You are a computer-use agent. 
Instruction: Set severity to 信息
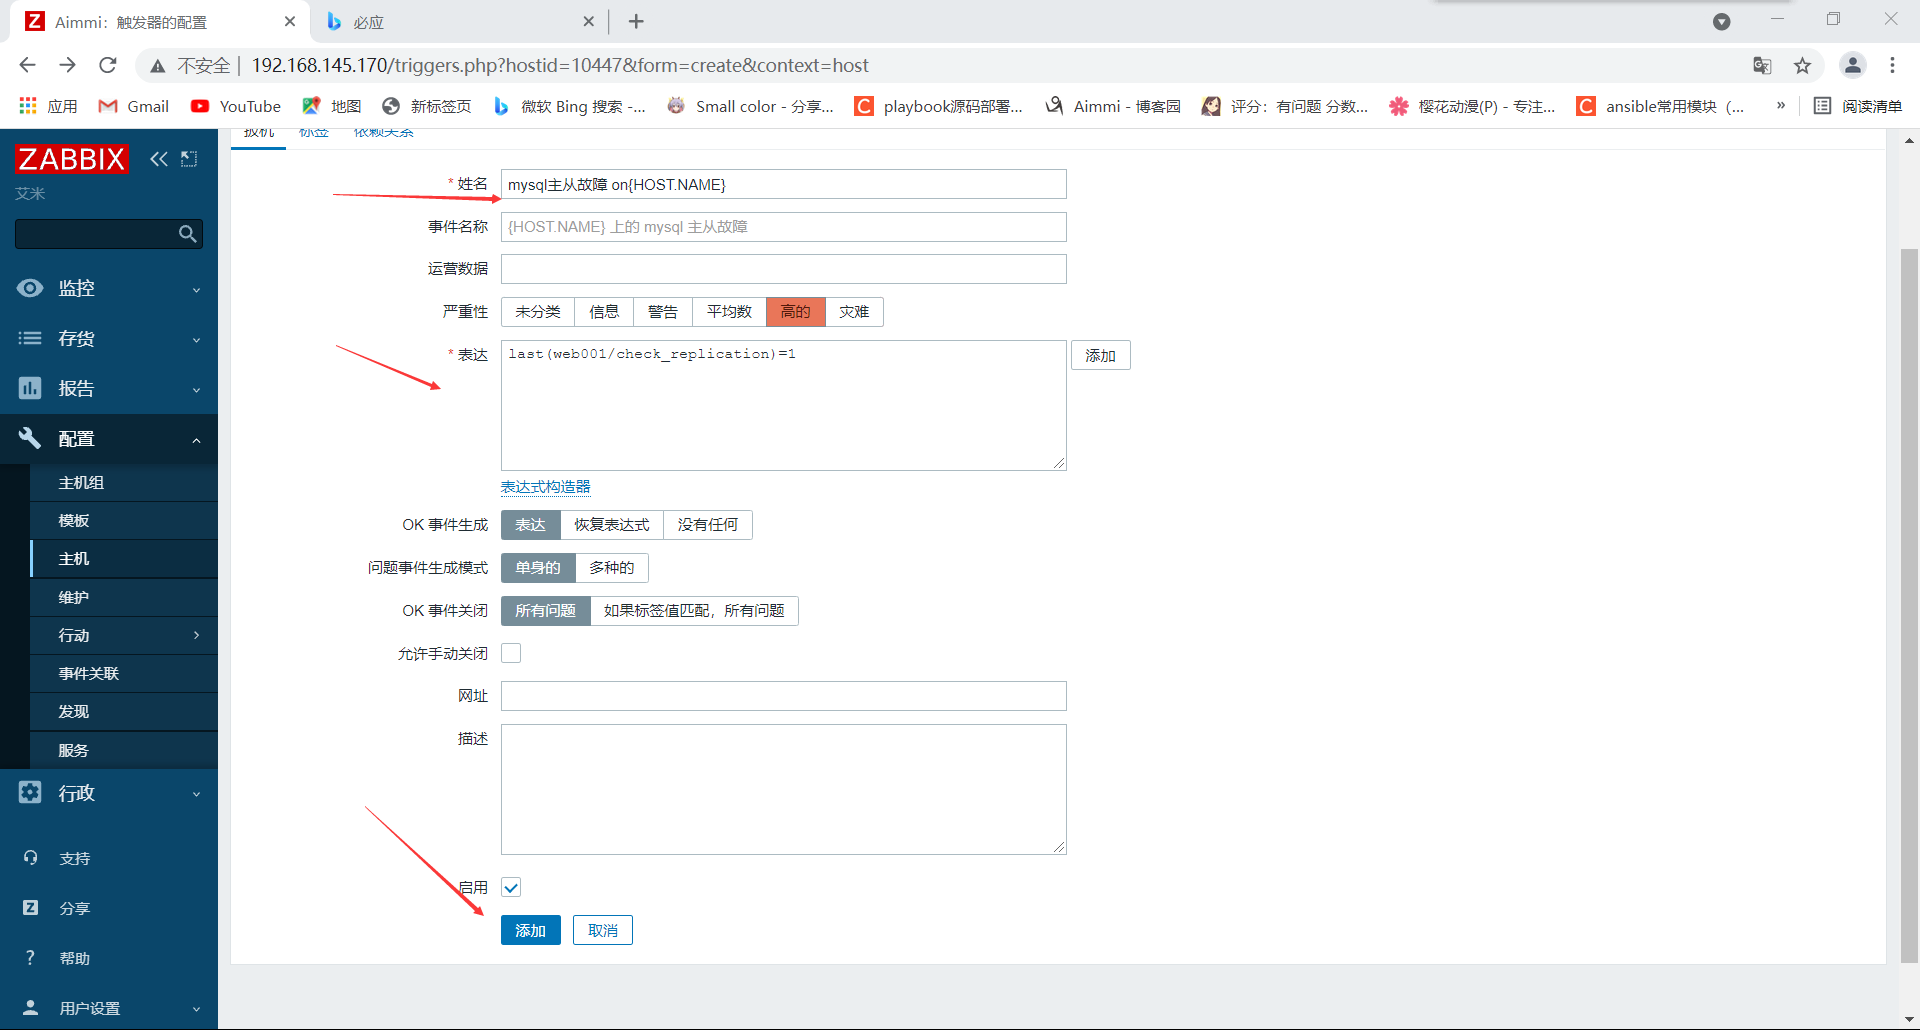(x=604, y=312)
